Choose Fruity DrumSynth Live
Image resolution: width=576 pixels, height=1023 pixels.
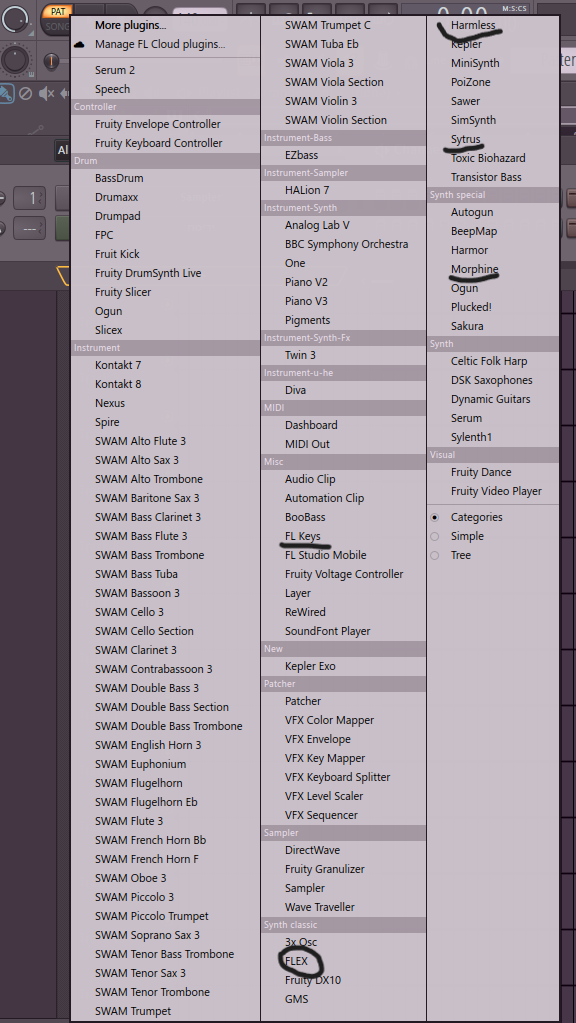click(148, 273)
